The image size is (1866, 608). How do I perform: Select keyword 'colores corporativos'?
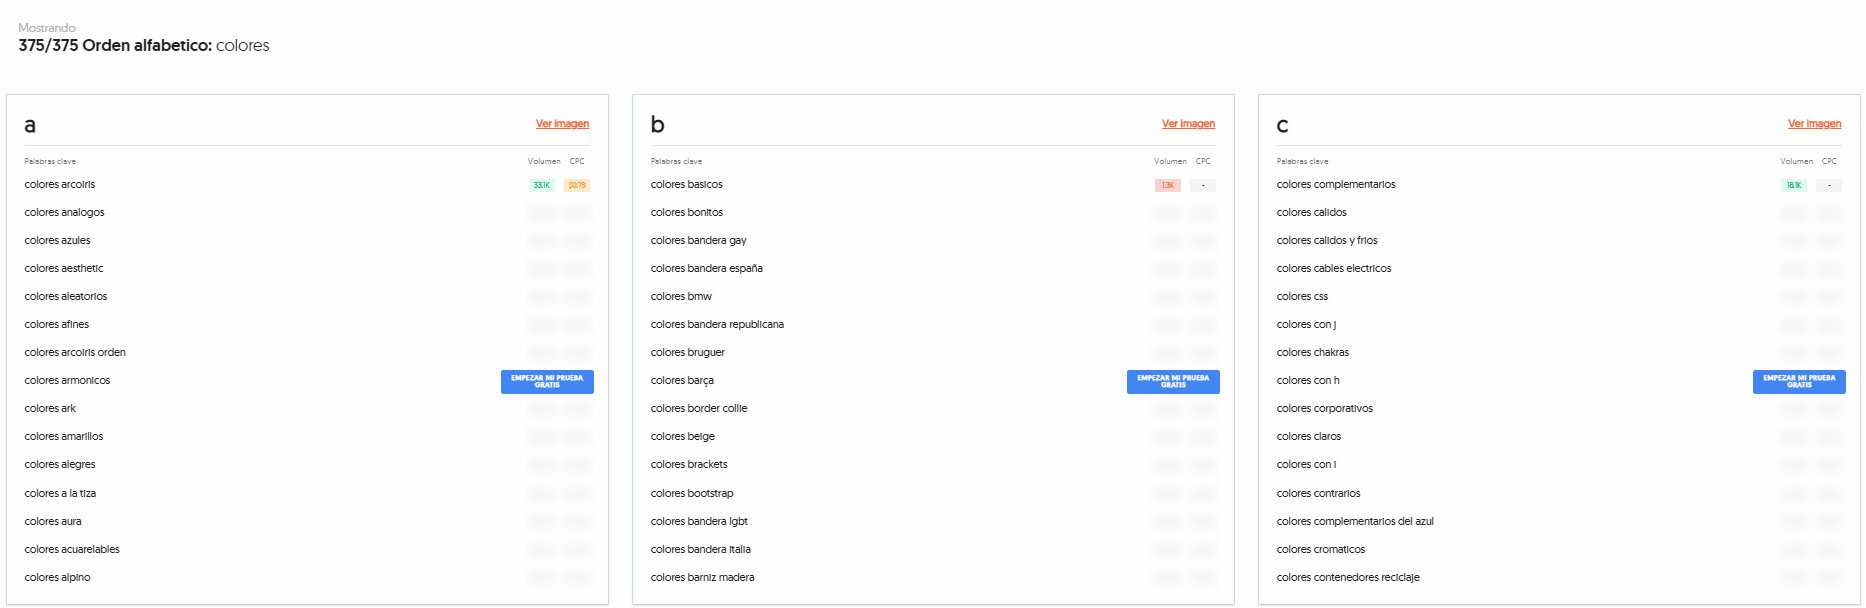coord(1324,409)
